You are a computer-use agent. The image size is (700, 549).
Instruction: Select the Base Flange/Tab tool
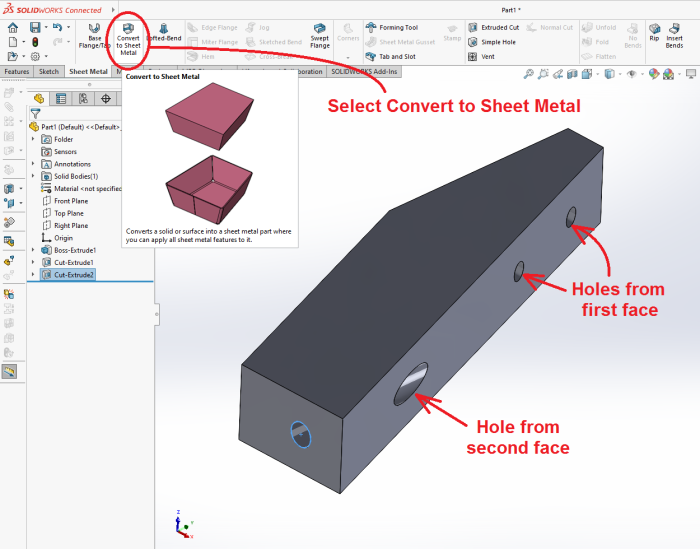pos(94,37)
